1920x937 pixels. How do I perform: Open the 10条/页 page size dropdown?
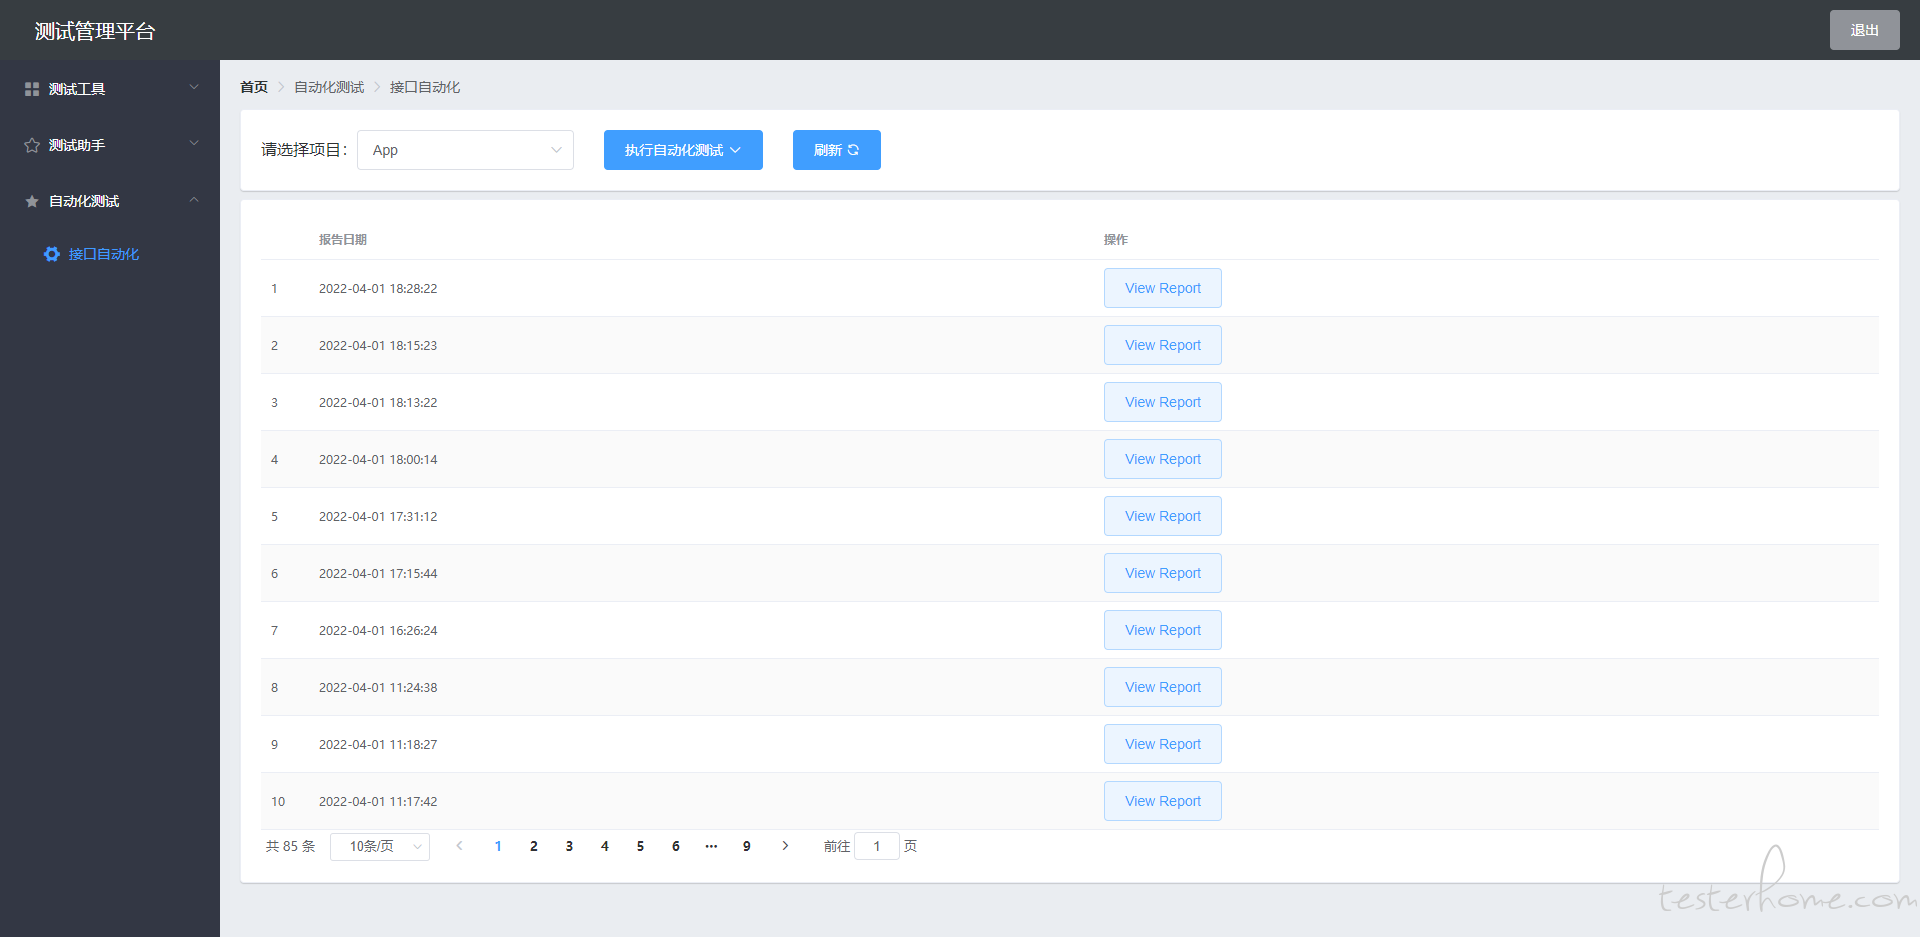(x=380, y=847)
